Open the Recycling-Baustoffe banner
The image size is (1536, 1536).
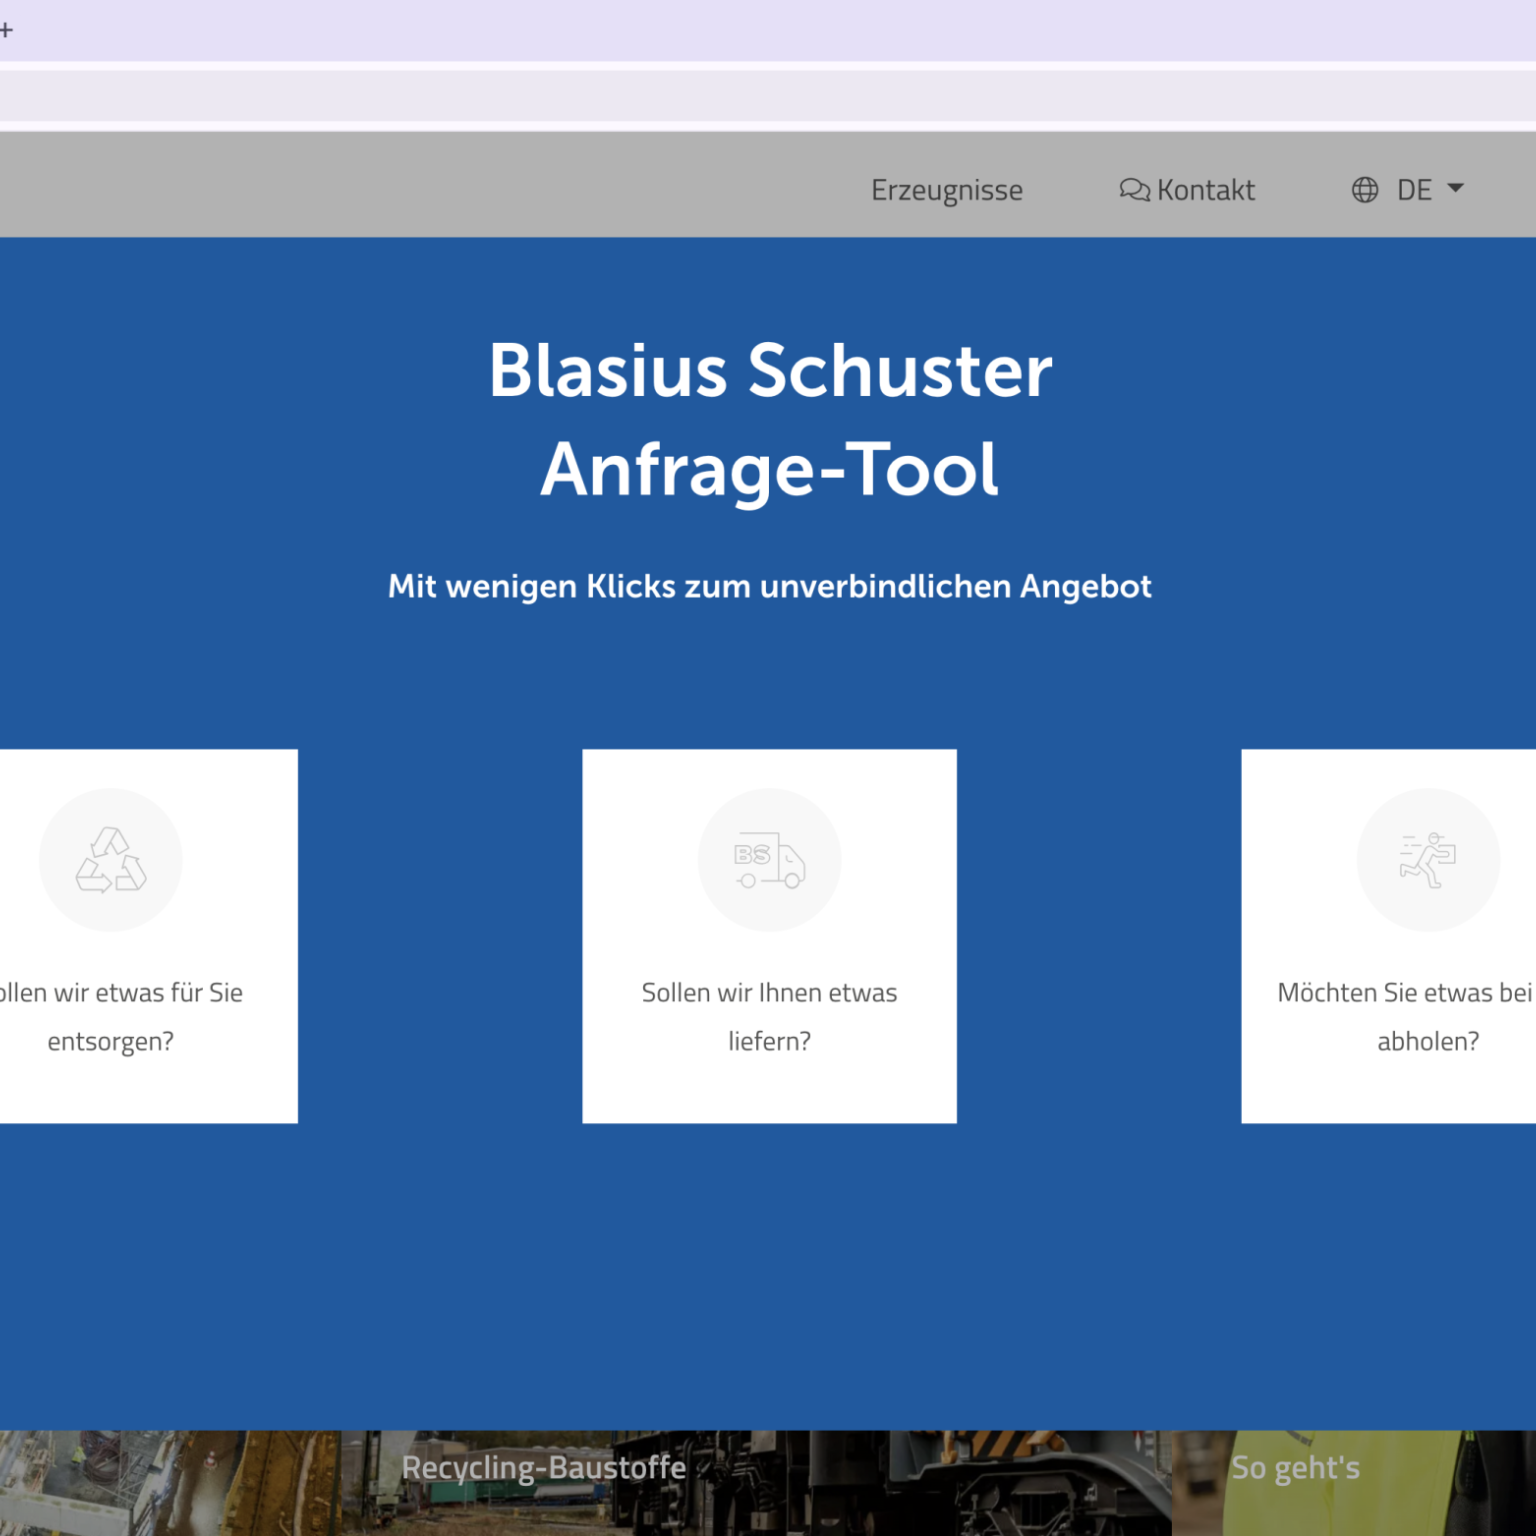[x=544, y=1468]
